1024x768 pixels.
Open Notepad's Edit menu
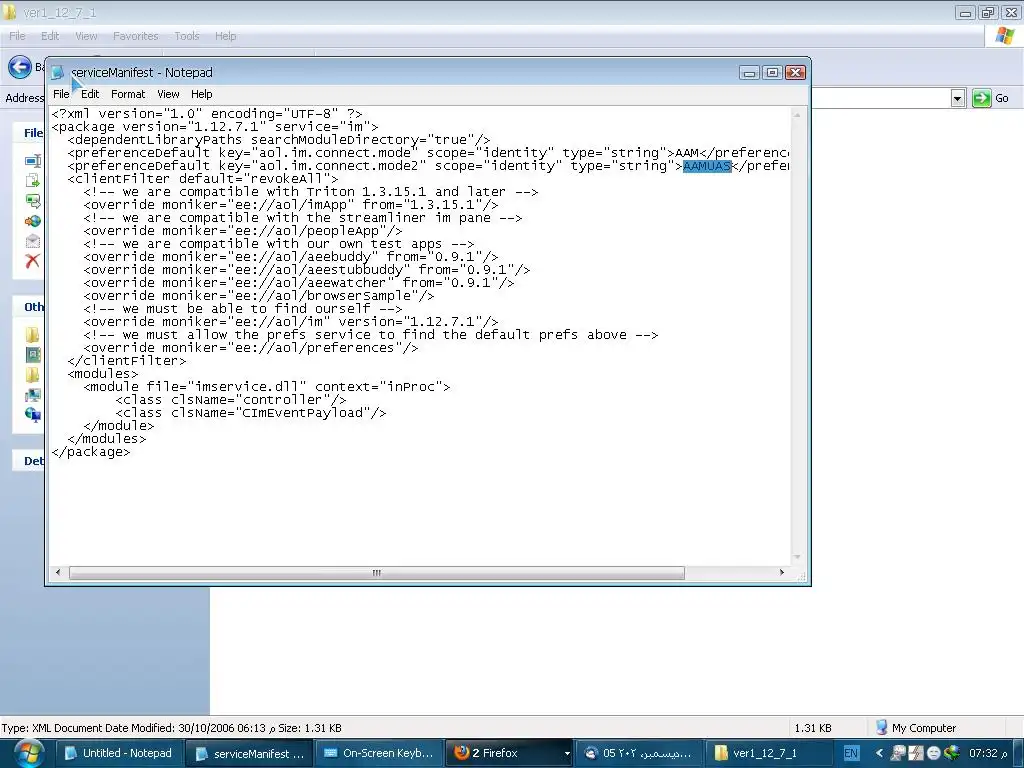coord(90,94)
